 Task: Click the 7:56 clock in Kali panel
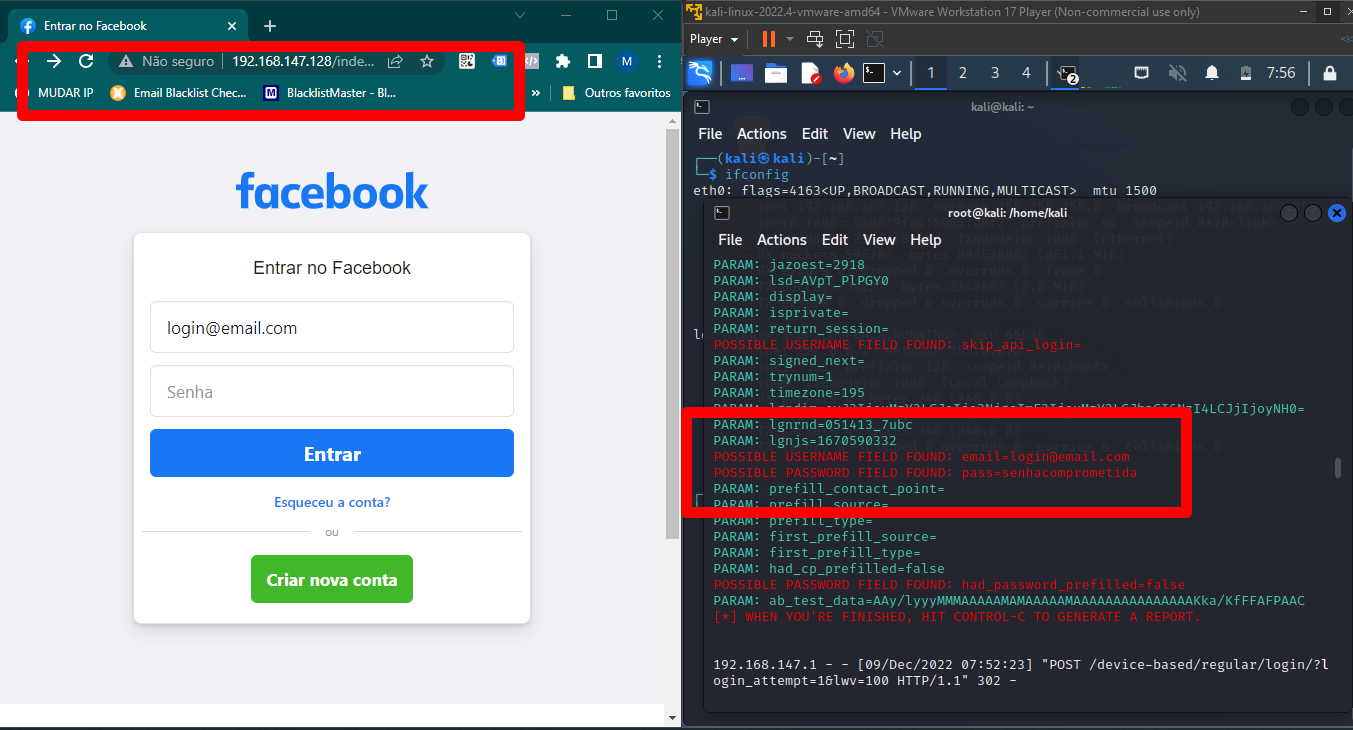[x=1281, y=73]
